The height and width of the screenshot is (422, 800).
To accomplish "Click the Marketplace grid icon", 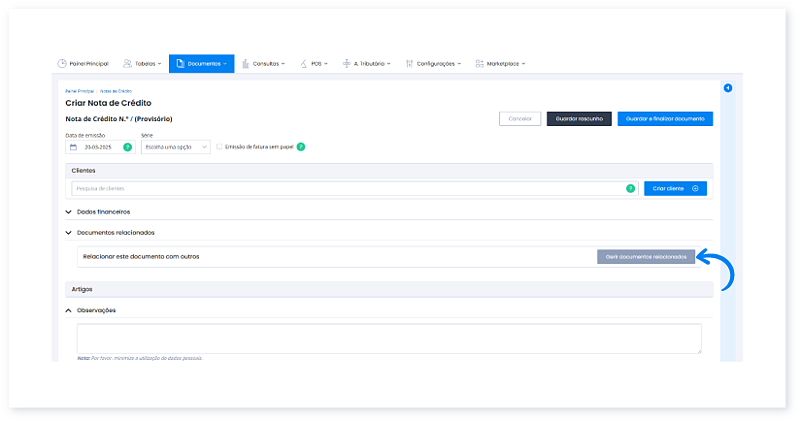I will [x=481, y=63].
